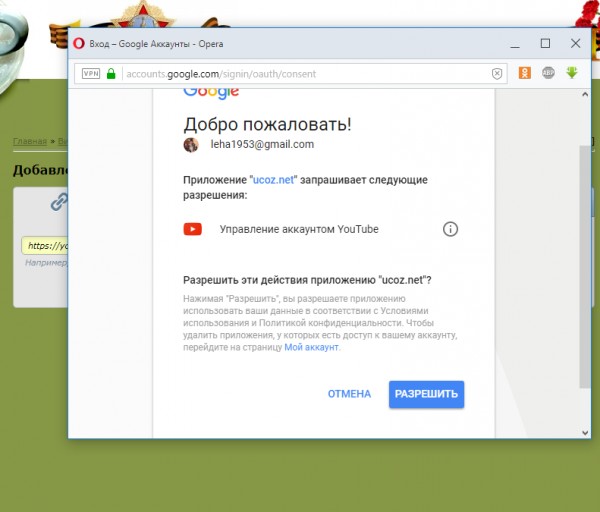Image resolution: width=600 pixels, height=512 pixels.
Task: Click the leha1953@gmail.com email text
Action: (x=262, y=144)
